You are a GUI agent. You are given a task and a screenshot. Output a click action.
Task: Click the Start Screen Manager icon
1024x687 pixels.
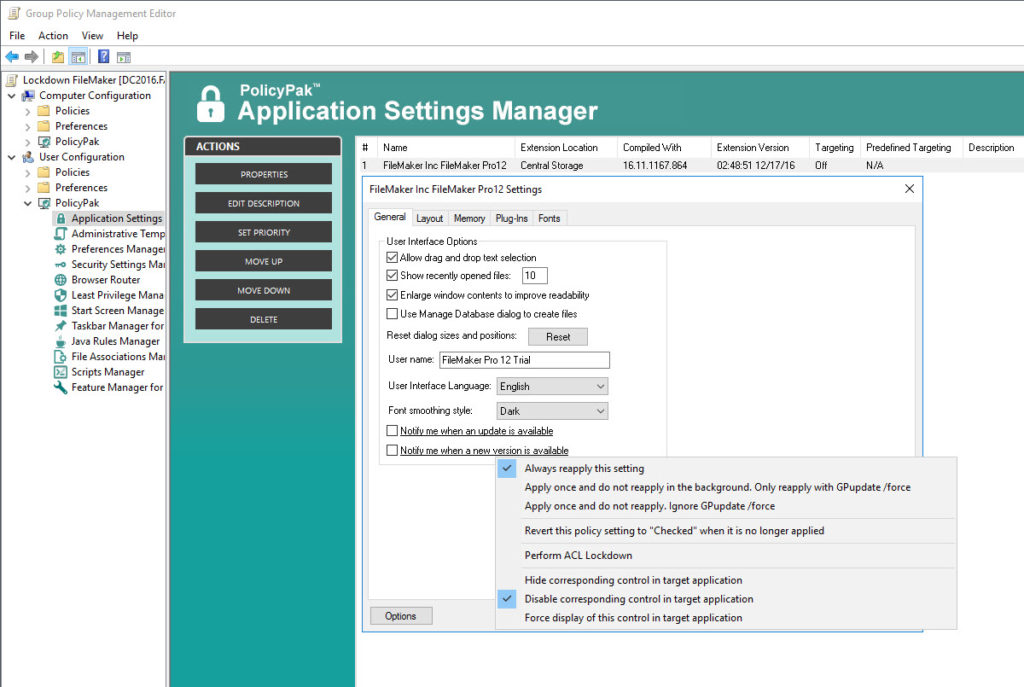click(x=61, y=310)
